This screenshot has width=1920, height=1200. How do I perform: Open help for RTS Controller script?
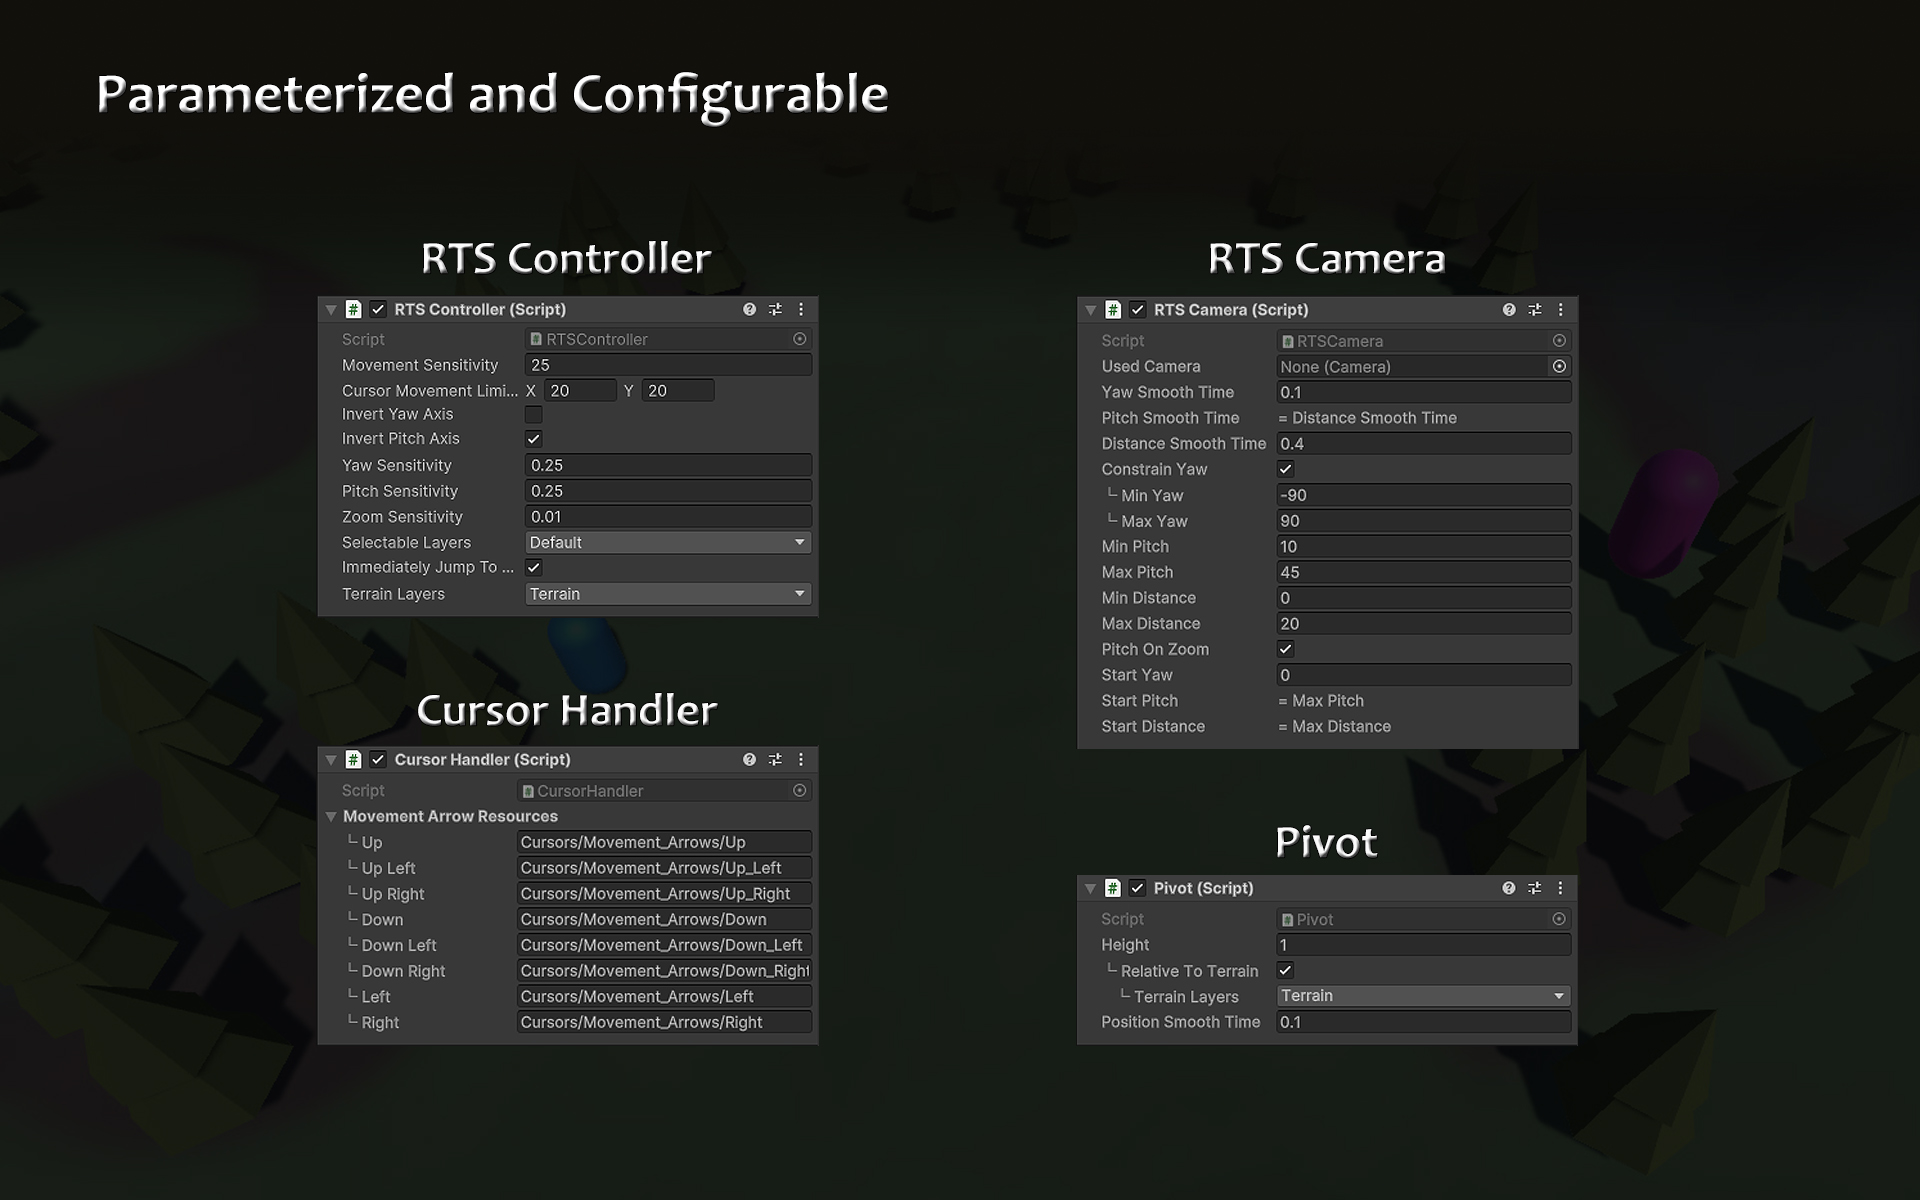pos(749,310)
